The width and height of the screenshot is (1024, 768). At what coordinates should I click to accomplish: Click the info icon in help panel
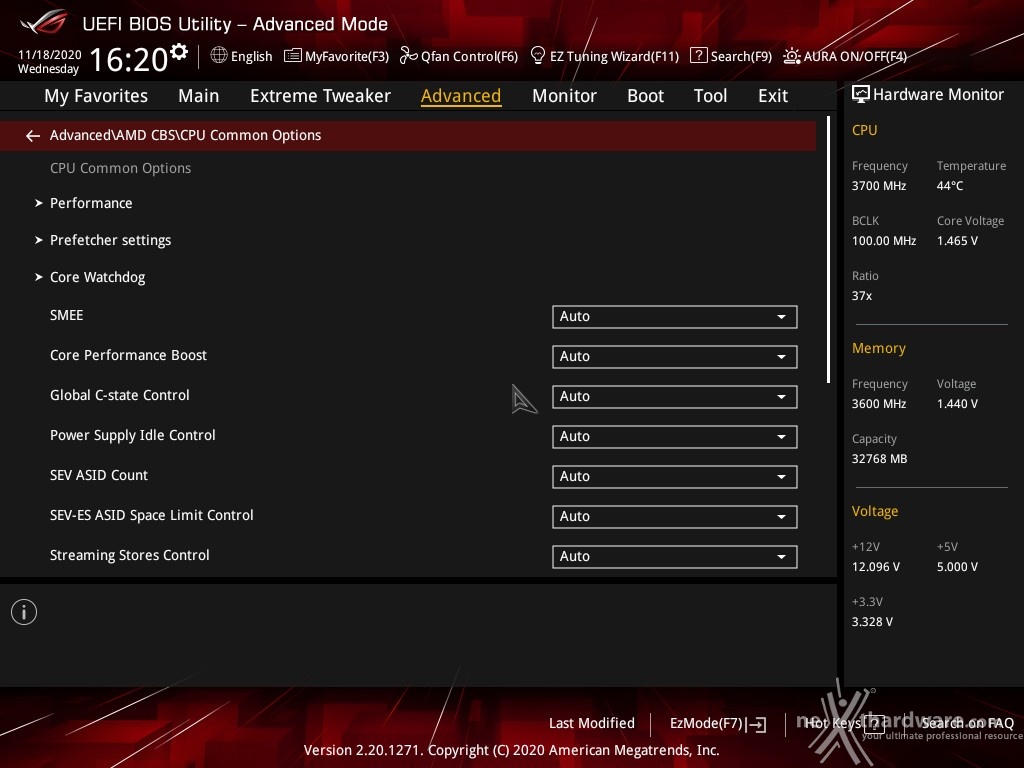(x=24, y=612)
